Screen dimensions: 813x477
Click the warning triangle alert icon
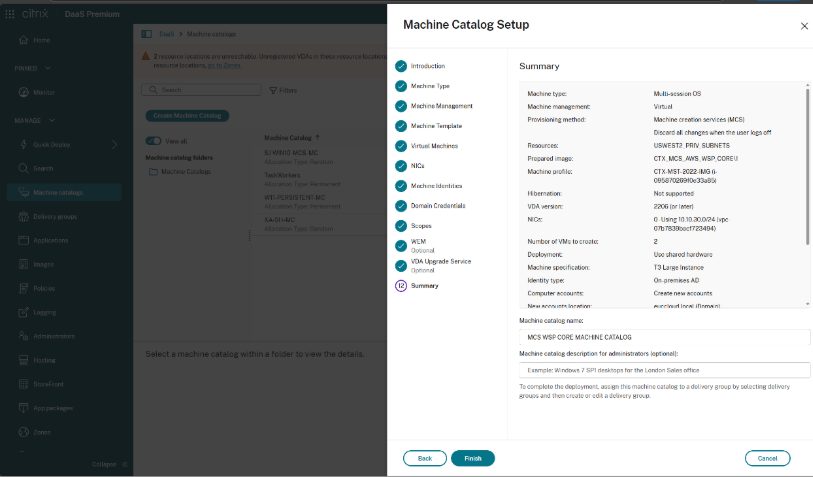pos(146,56)
